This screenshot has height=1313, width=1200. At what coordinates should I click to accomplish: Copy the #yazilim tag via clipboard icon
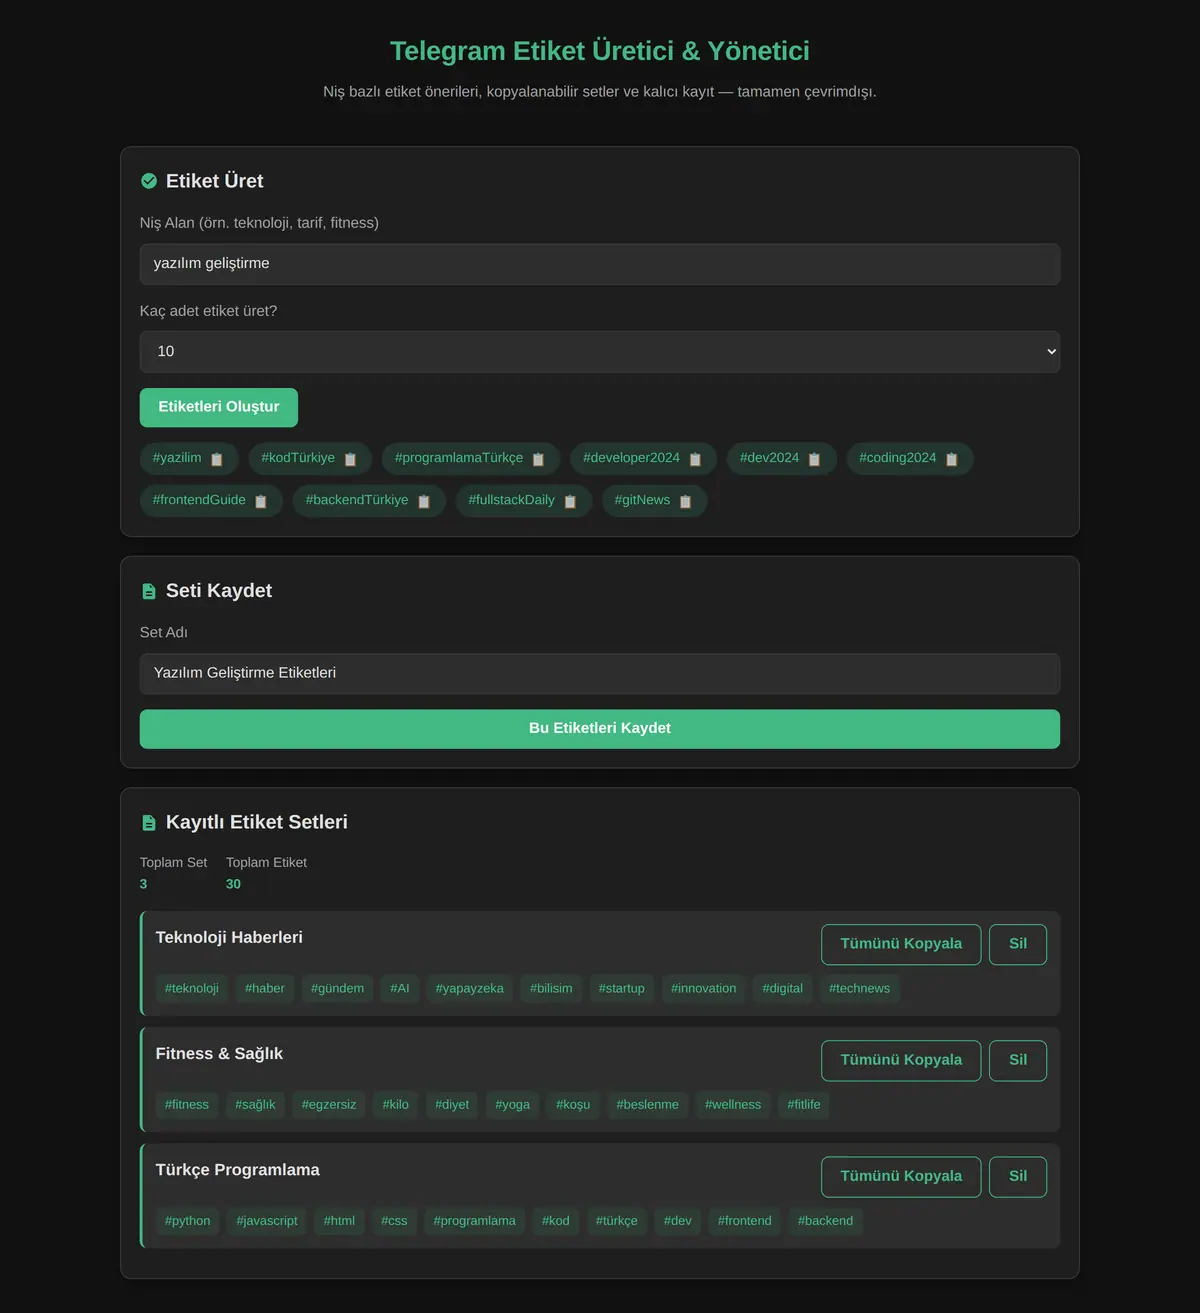coord(216,459)
